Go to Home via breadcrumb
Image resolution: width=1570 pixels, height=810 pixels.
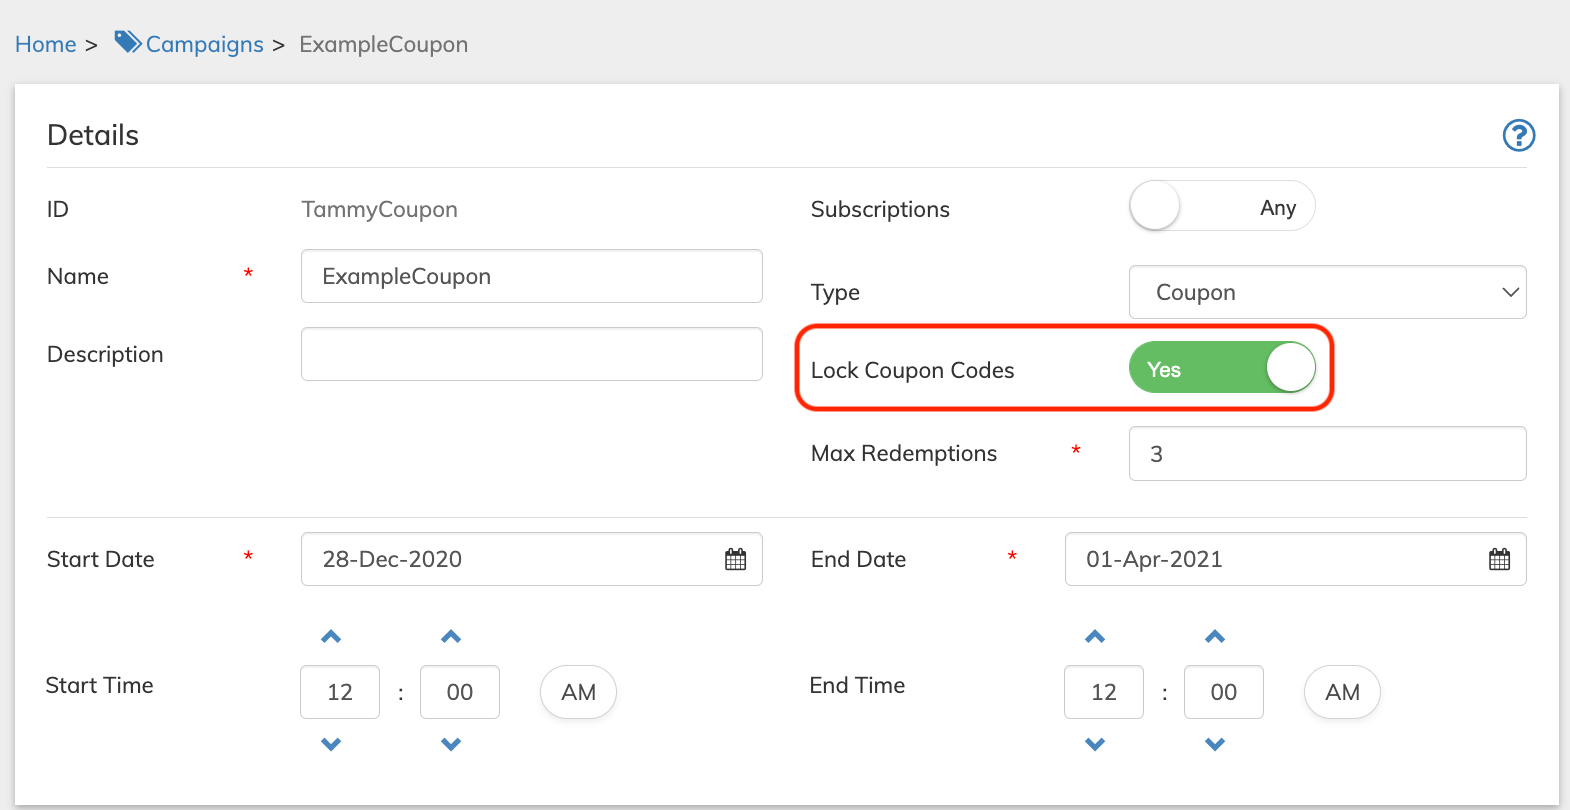click(46, 44)
